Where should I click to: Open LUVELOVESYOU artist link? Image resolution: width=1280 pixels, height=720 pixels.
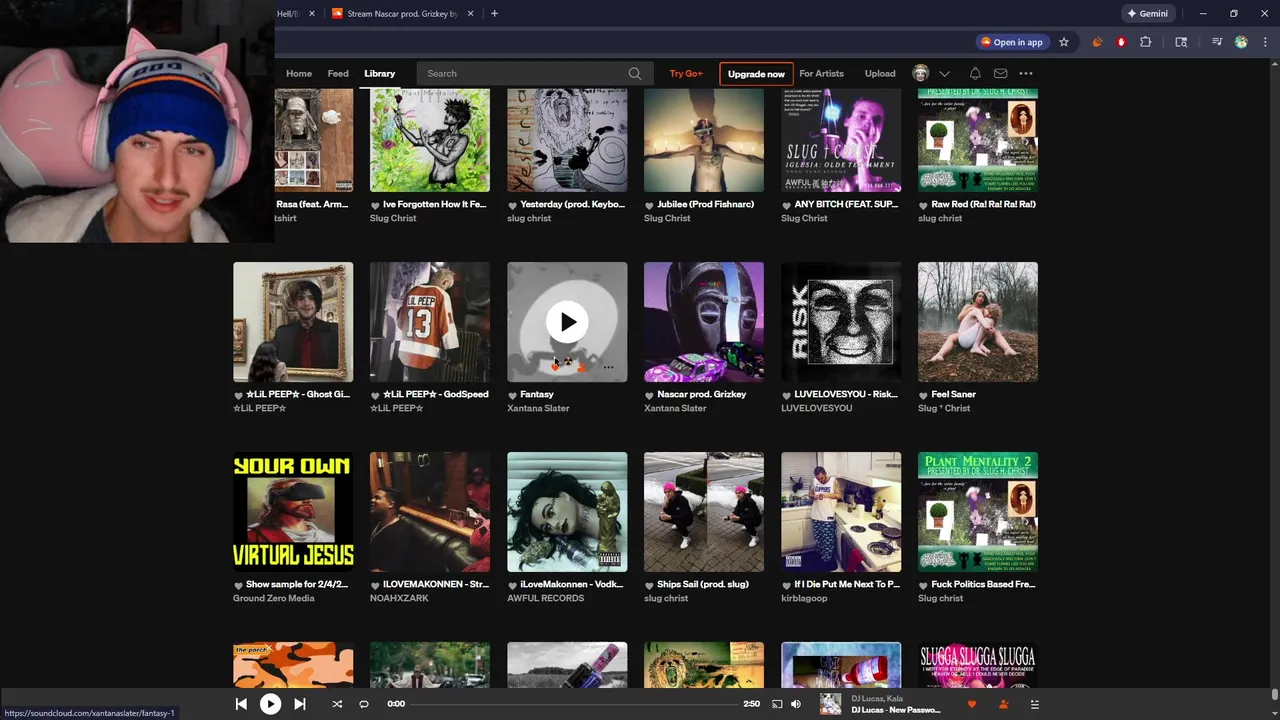pos(817,408)
